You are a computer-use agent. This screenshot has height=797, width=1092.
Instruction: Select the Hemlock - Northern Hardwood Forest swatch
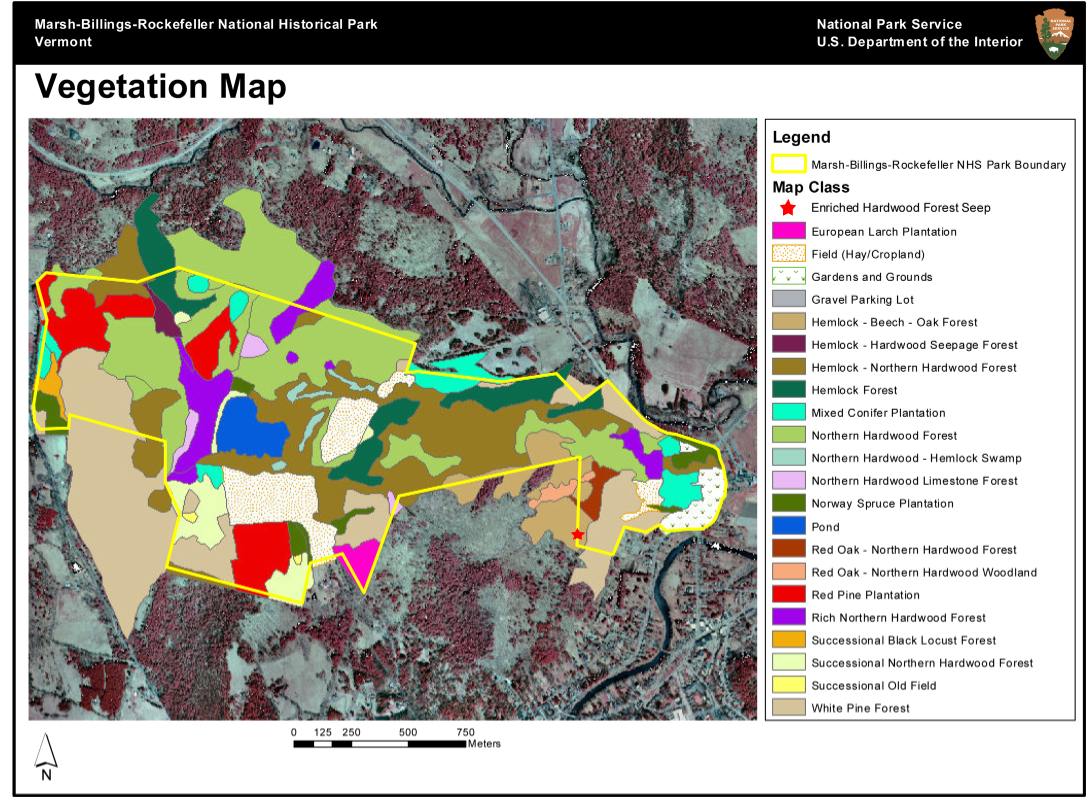pyautogui.click(x=788, y=367)
